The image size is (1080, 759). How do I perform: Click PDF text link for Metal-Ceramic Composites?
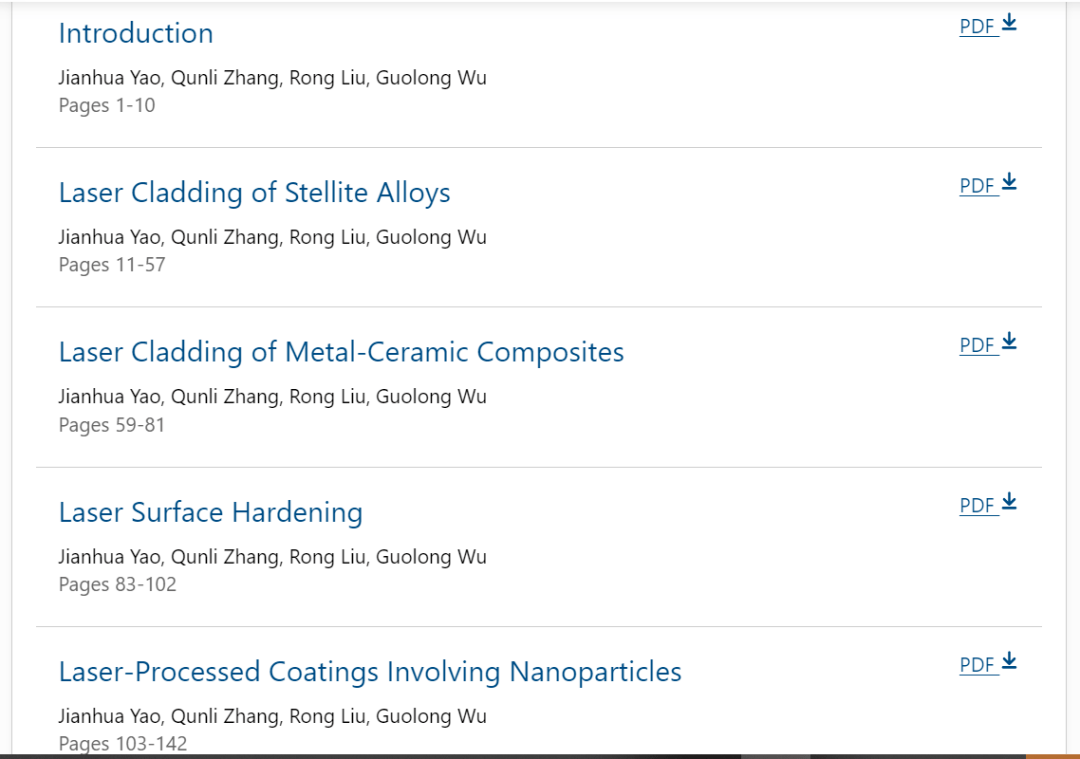(977, 346)
